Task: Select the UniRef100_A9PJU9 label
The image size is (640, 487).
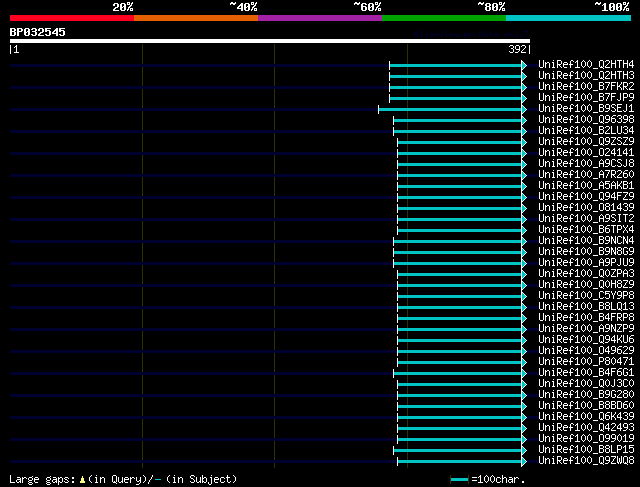Action: click(586, 263)
